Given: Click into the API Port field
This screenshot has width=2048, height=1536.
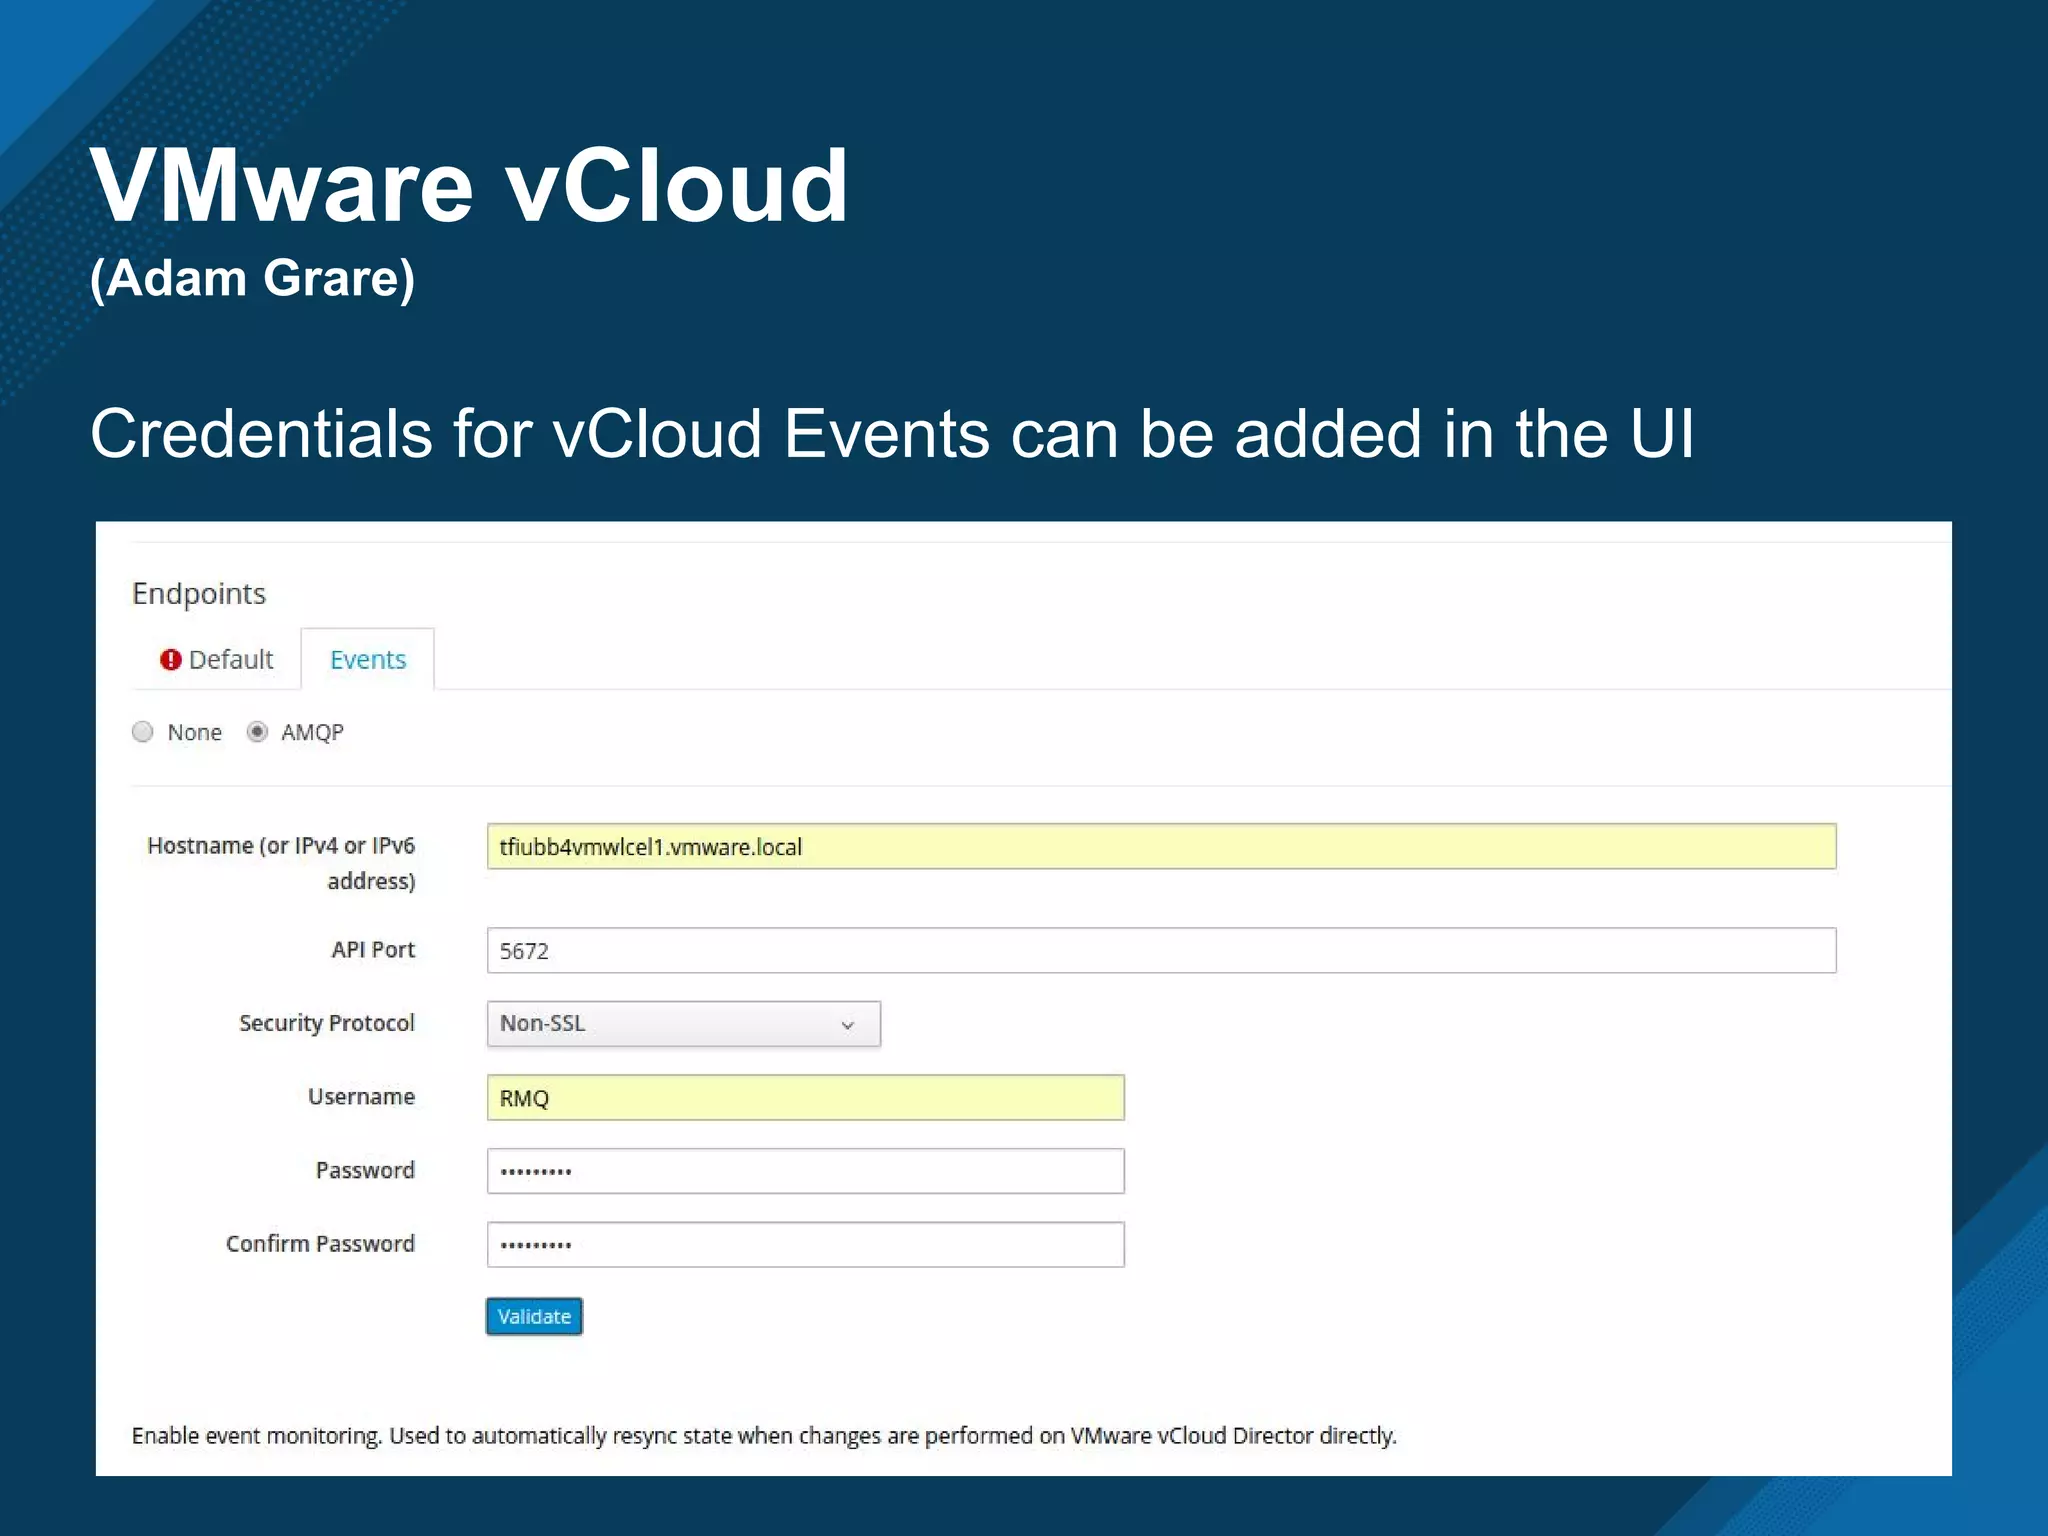Looking at the screenshot, I should (x=1161, y=950).
